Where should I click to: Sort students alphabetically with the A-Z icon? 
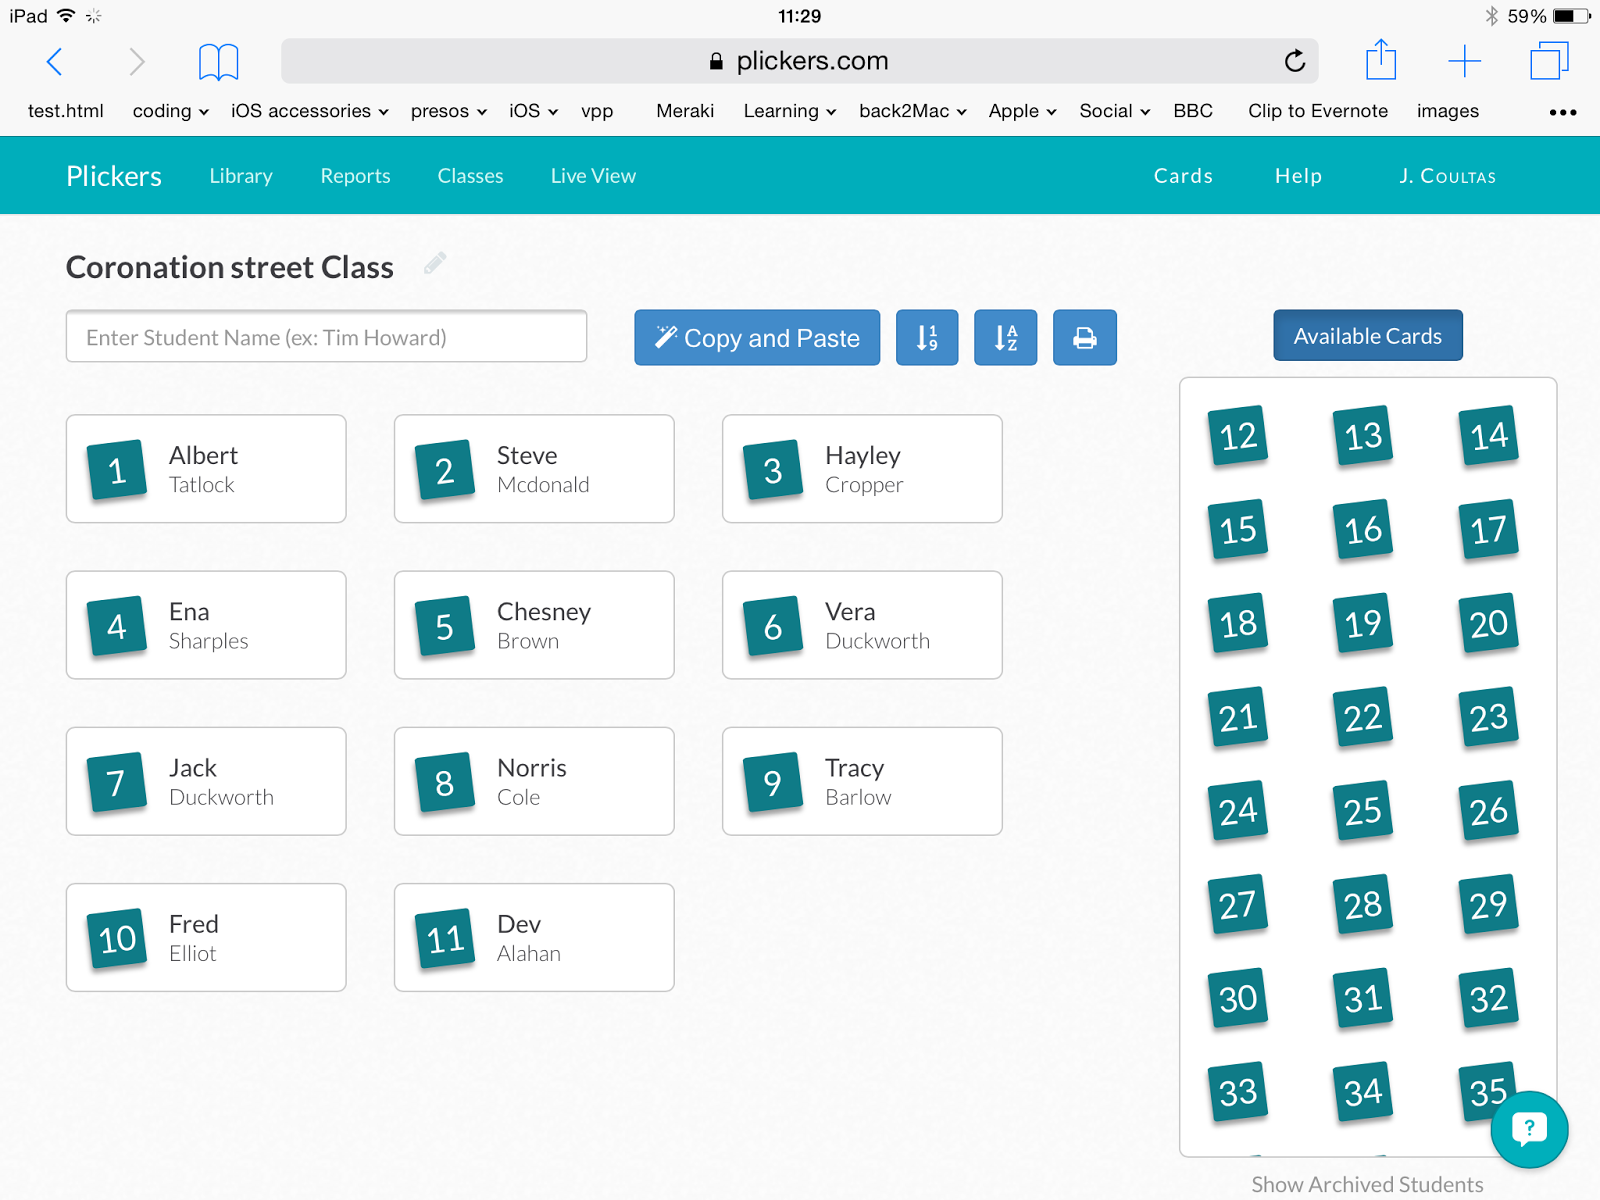point(1005,337)
